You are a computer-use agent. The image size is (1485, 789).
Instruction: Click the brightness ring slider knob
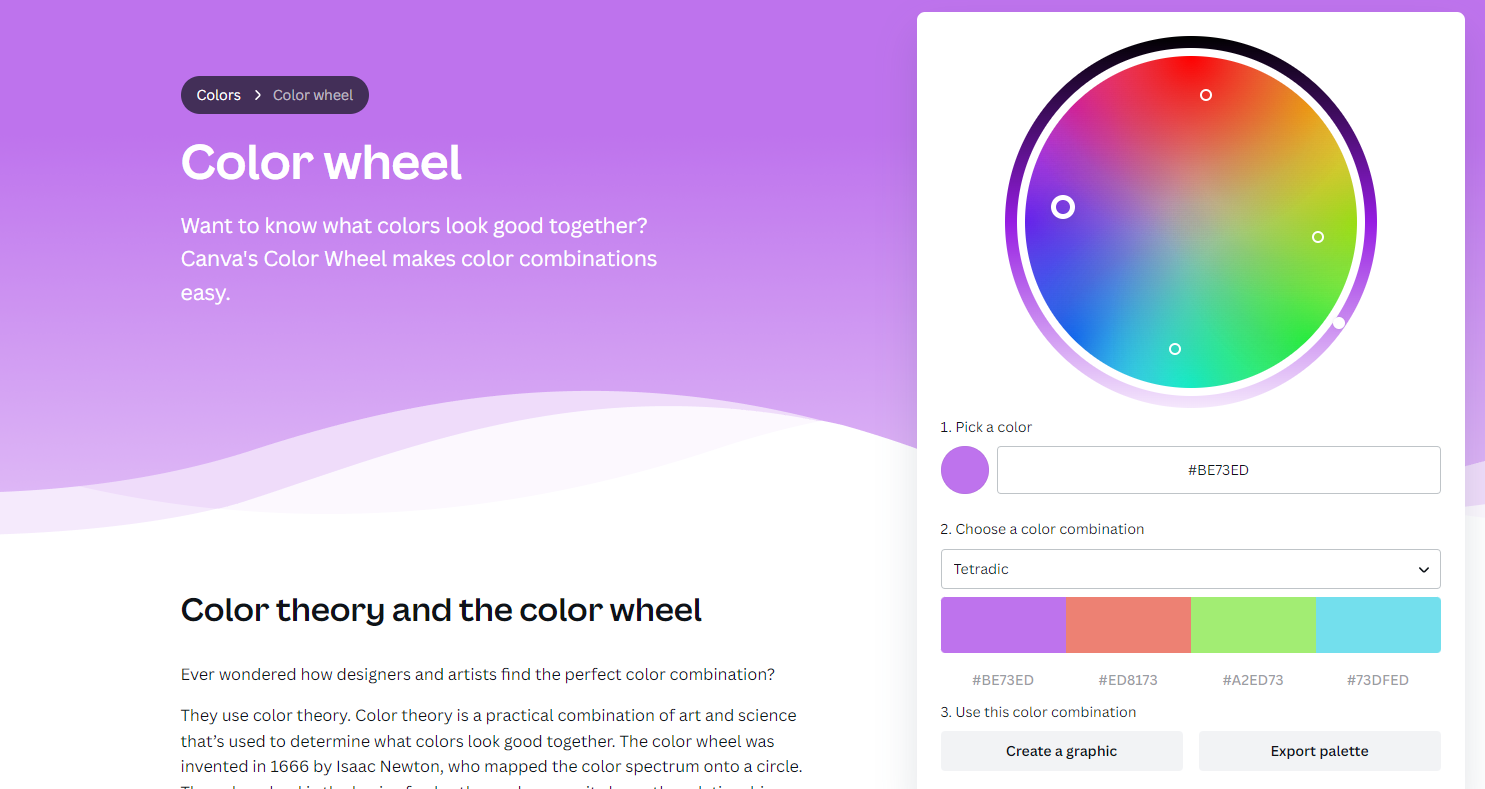point(1339,322)
